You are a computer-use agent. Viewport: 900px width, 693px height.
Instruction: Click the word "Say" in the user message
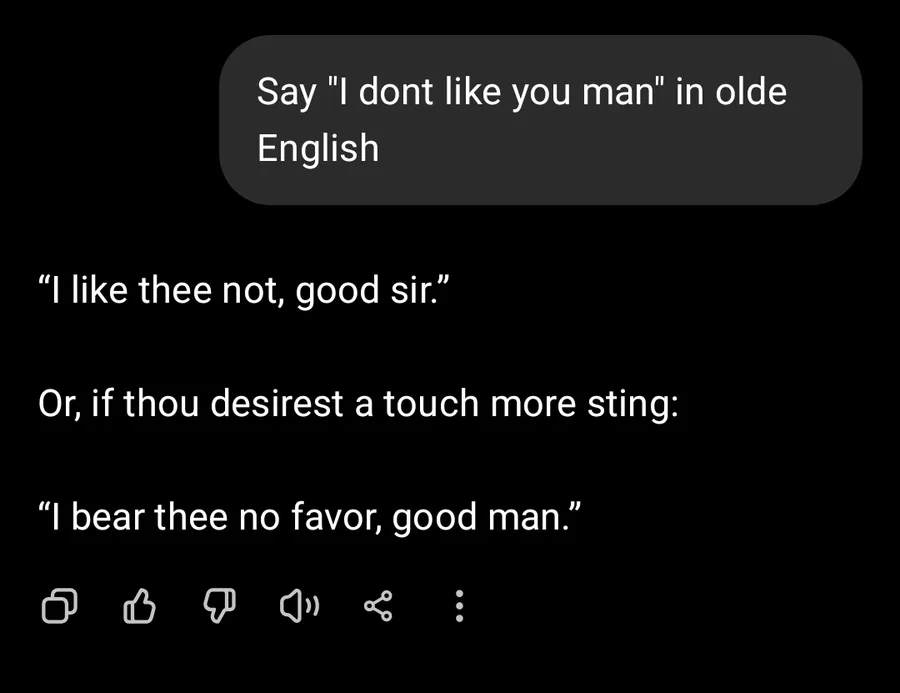pos(286,92)
